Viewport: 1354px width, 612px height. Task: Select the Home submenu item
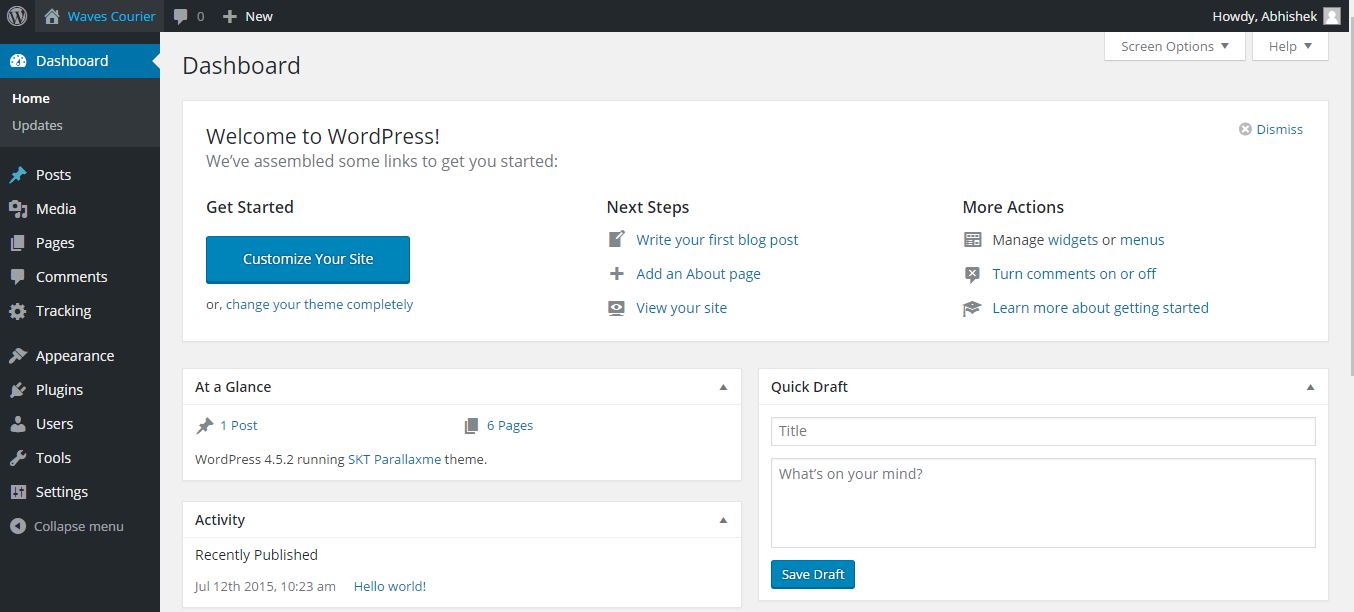(31, 98)
